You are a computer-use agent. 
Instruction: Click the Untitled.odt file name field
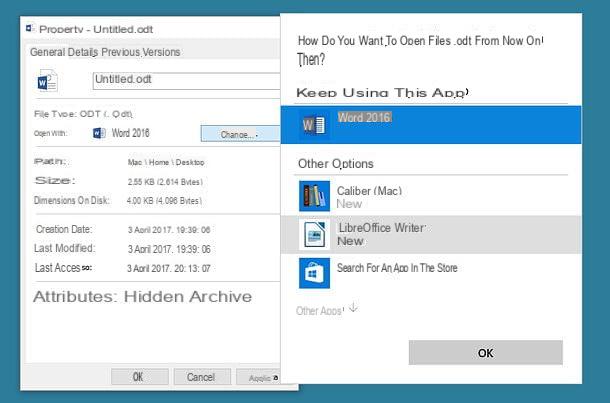186,81
